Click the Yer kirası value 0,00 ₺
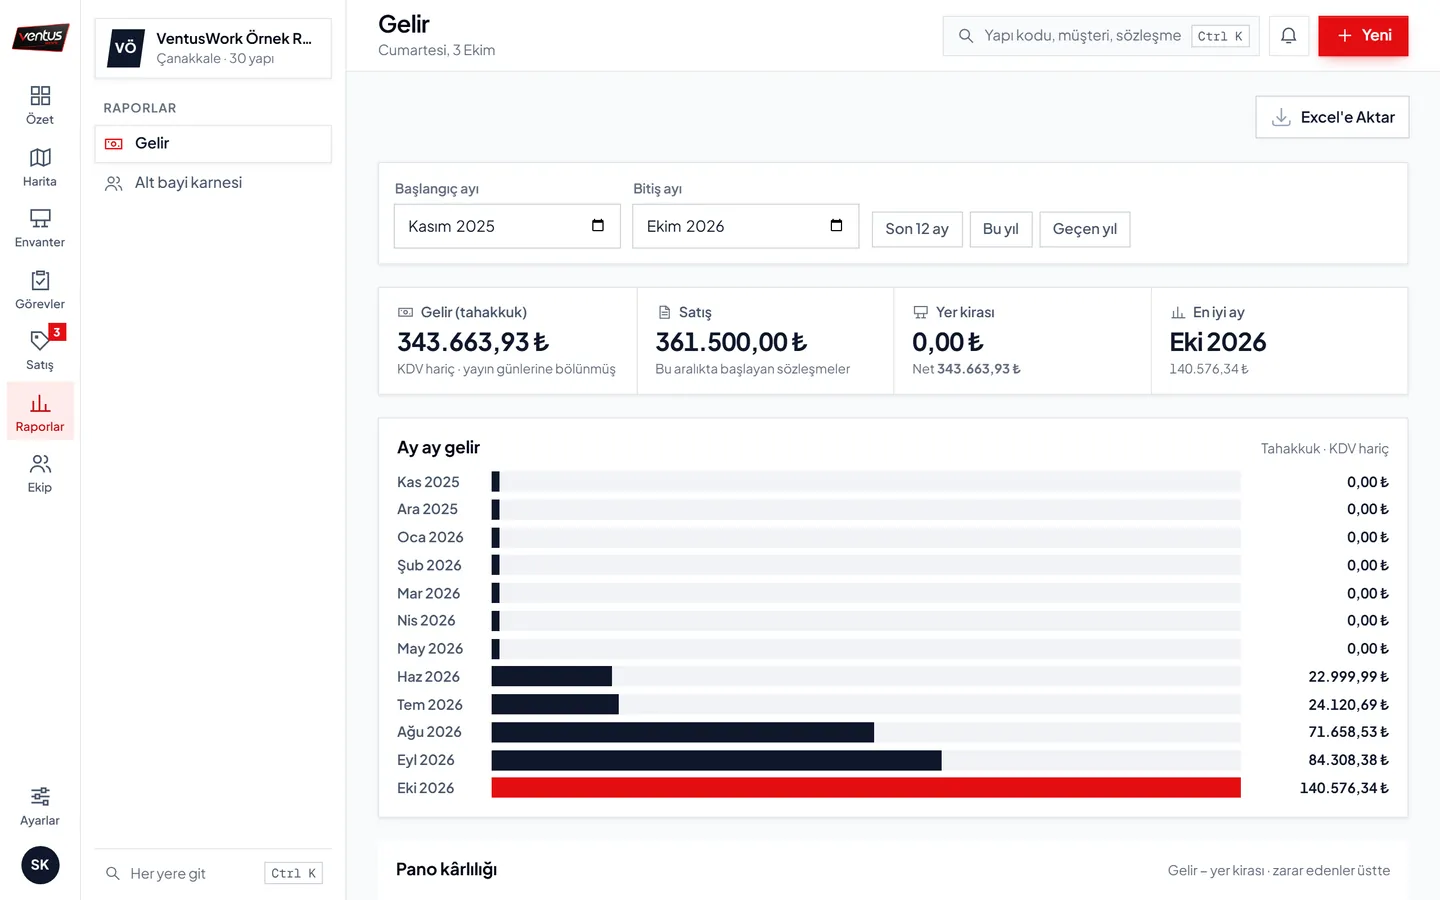This screenshot has width=1440, height=900. pyautogui.click(x=948, y=343)
